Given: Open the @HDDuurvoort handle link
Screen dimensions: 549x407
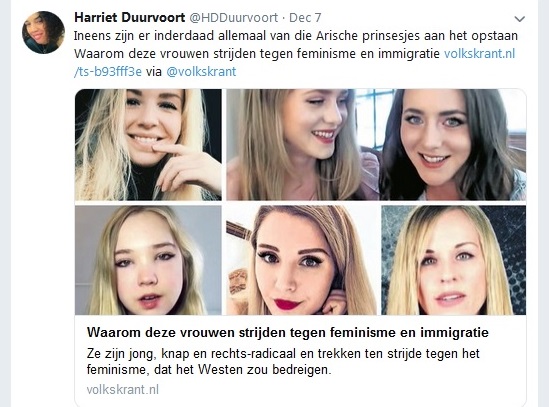Looking at the screenshot, I should (234, 18).
